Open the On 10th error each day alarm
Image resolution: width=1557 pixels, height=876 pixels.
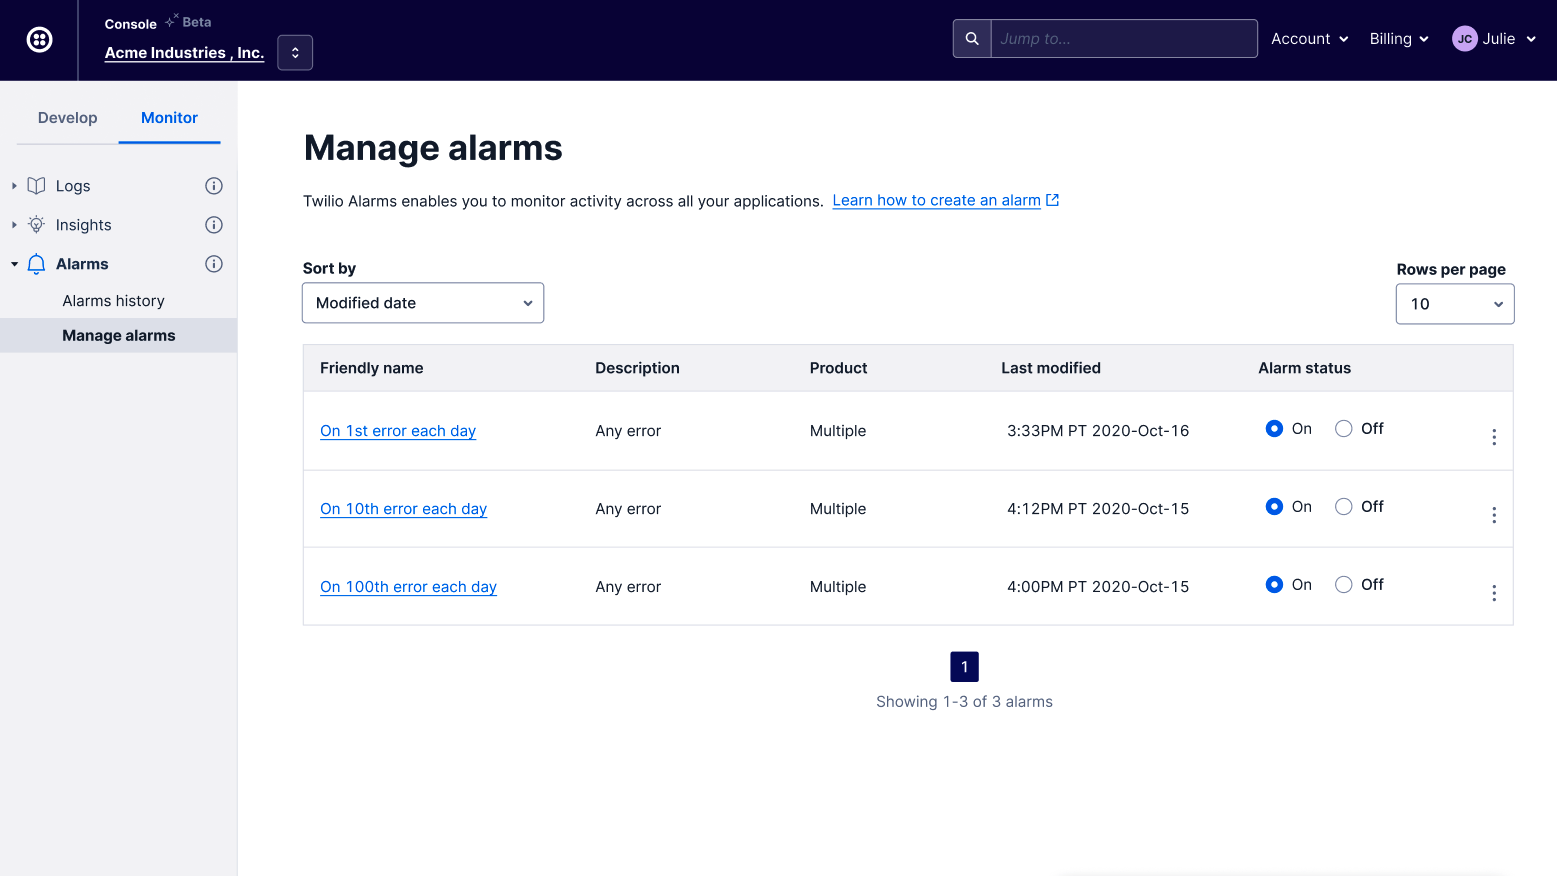(x=403, y=509)
